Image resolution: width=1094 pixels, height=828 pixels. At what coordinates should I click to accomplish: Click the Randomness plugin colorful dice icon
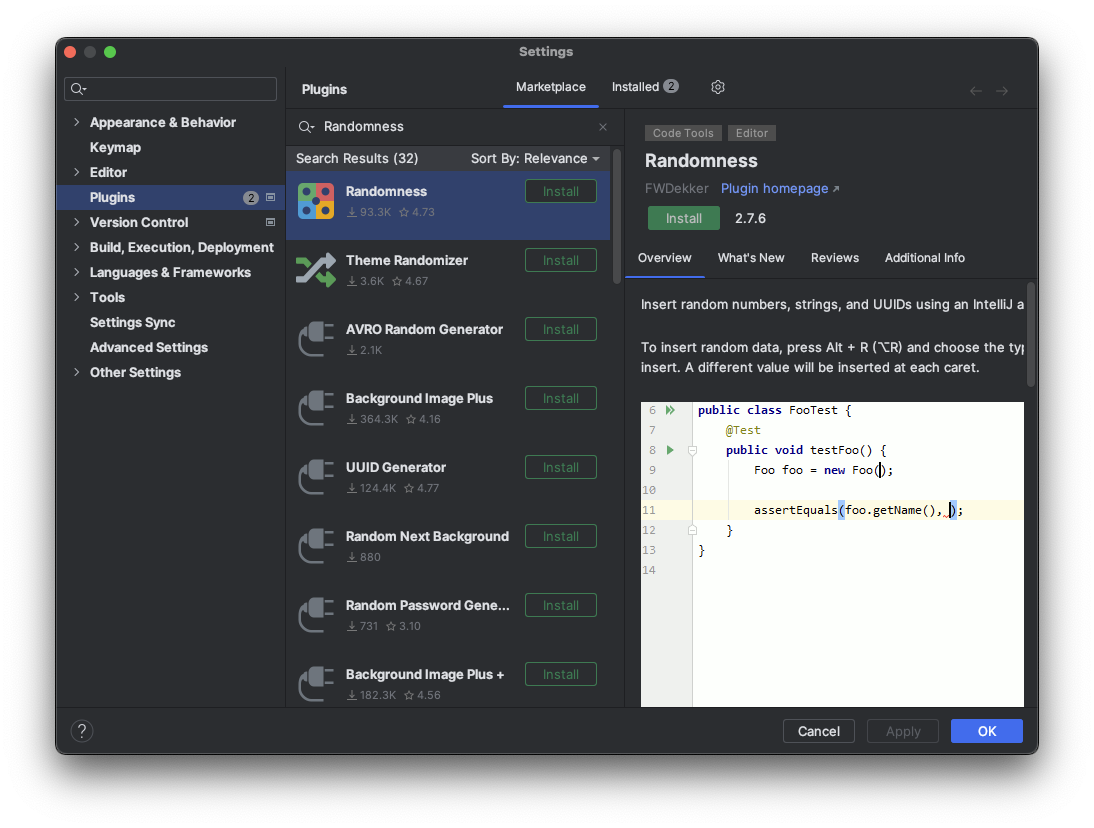pos(316,201)
